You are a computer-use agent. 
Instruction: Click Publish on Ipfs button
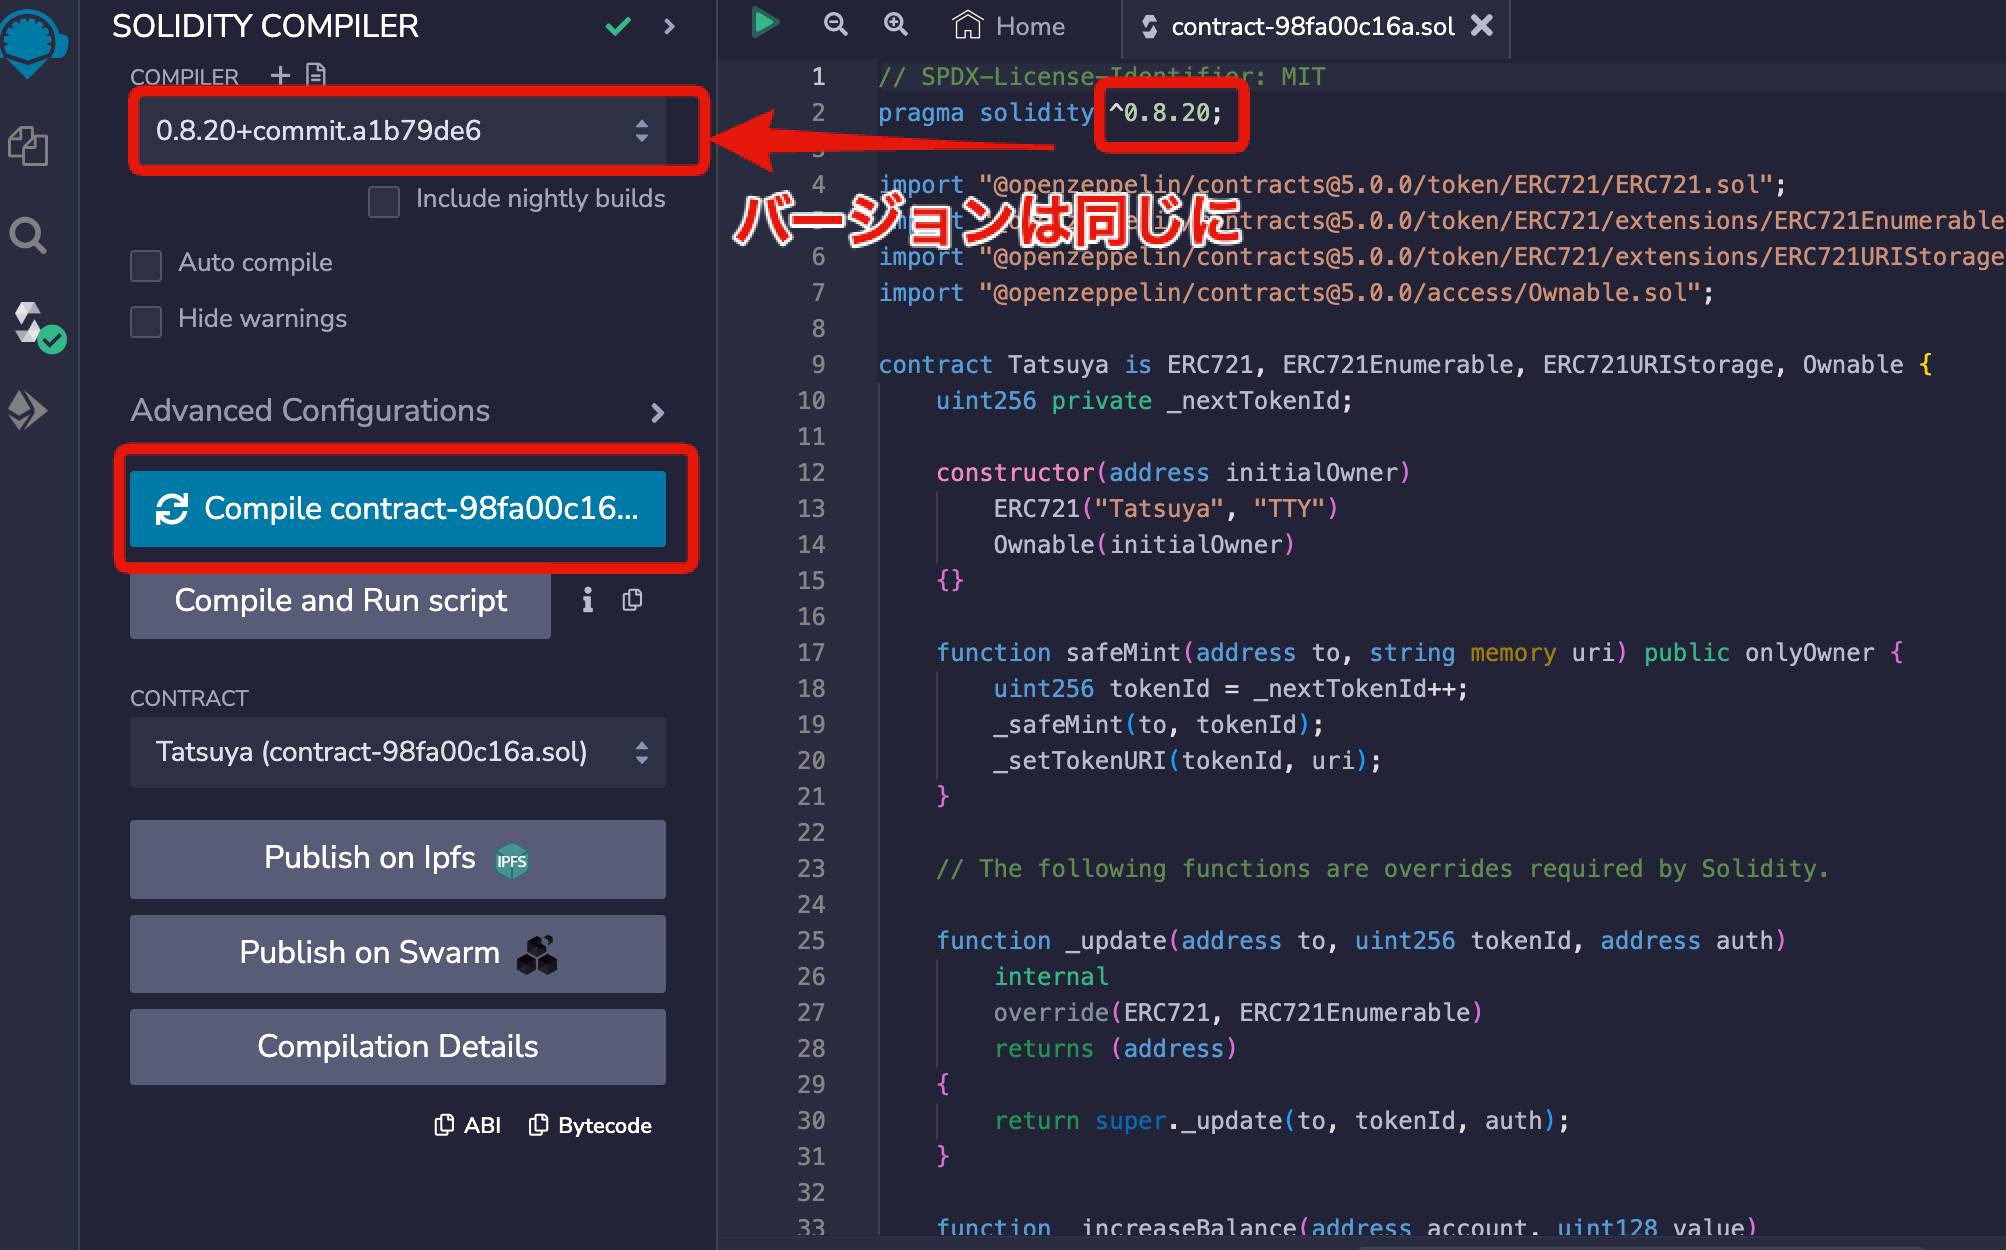398,859
